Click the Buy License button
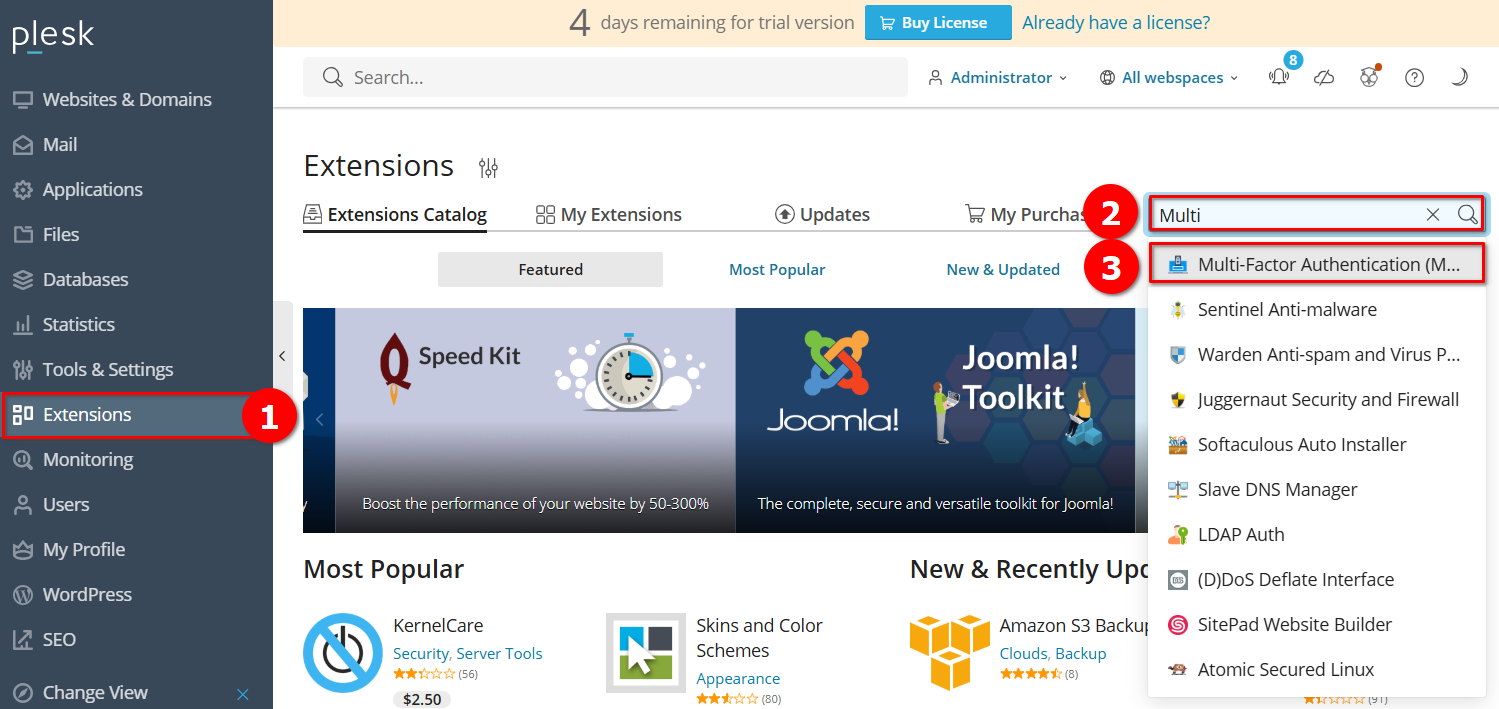Image resolution: width=1499 pixels, height=709 pixels. pyautogui.click(x=938, y=22)
